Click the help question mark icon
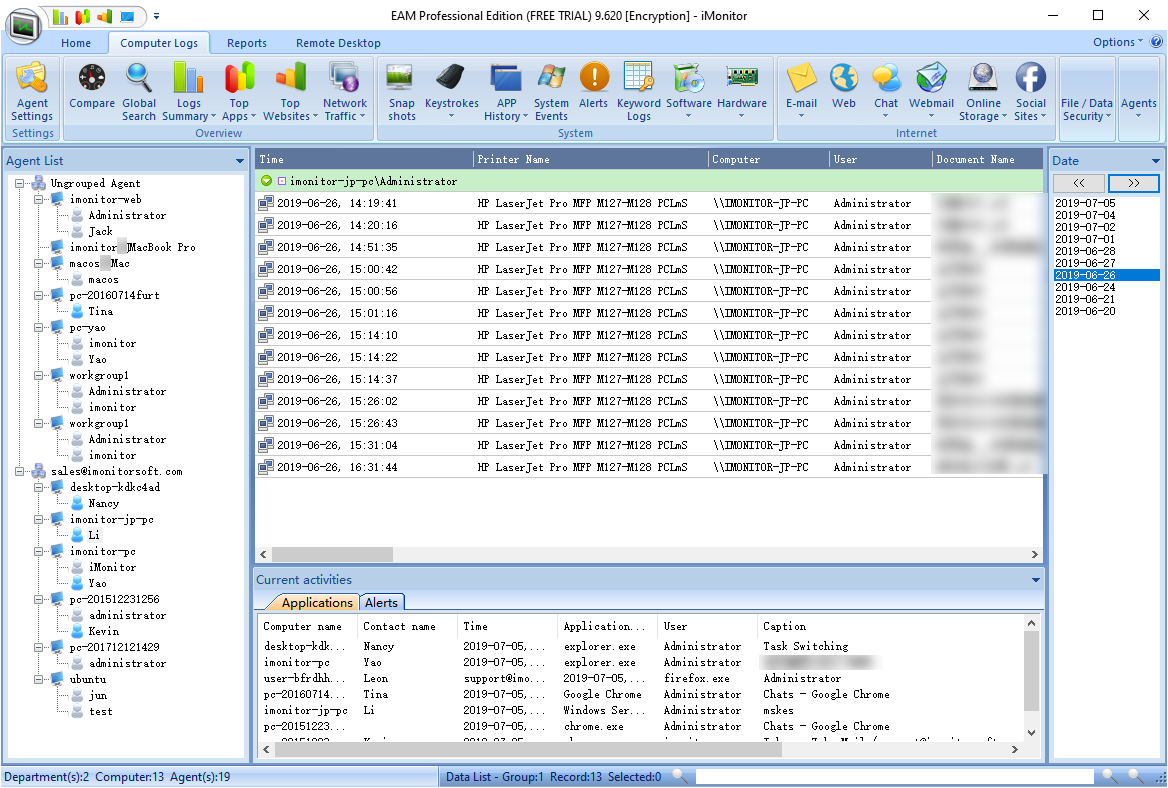 pos(1156,42)
